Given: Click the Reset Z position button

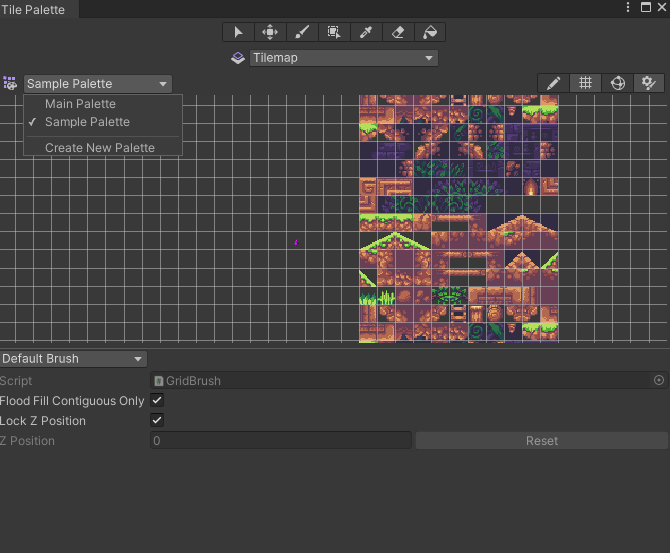Looking at the screenshot, I should (x=542, y=441).
